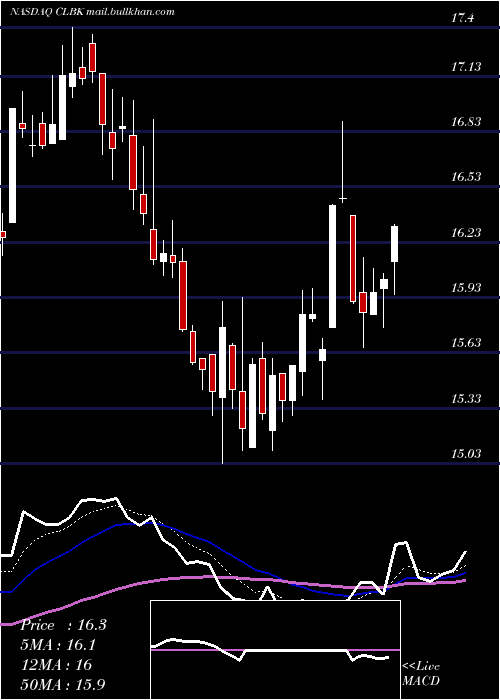
Task: Click the tall white candle near 16.4 high
Action: (x=332, y=267)
